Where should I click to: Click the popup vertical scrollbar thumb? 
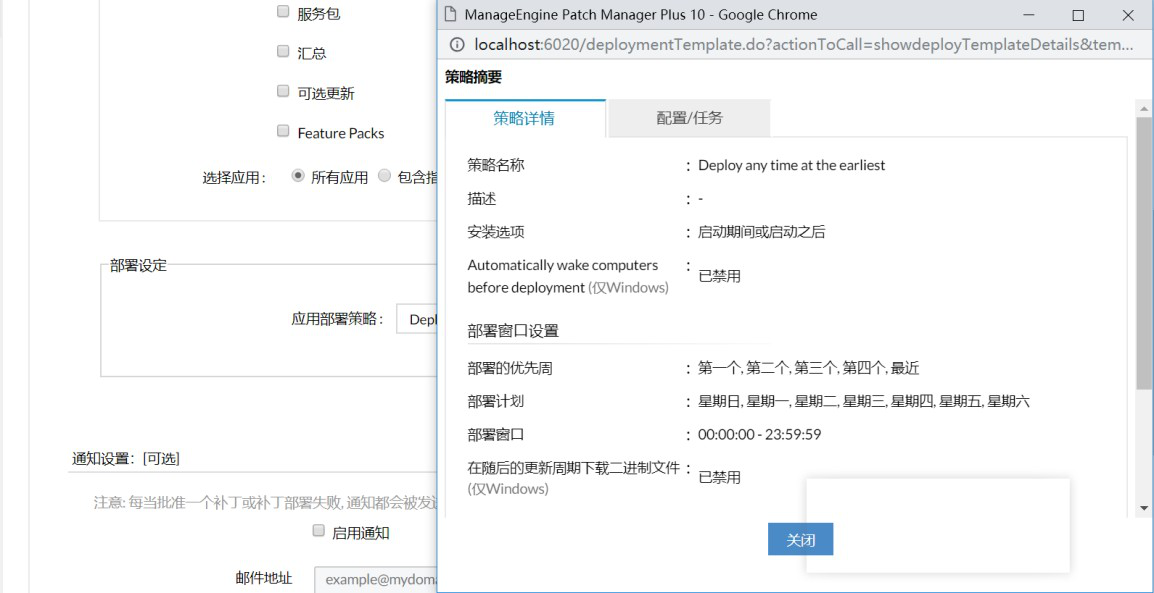(1144, 252)
